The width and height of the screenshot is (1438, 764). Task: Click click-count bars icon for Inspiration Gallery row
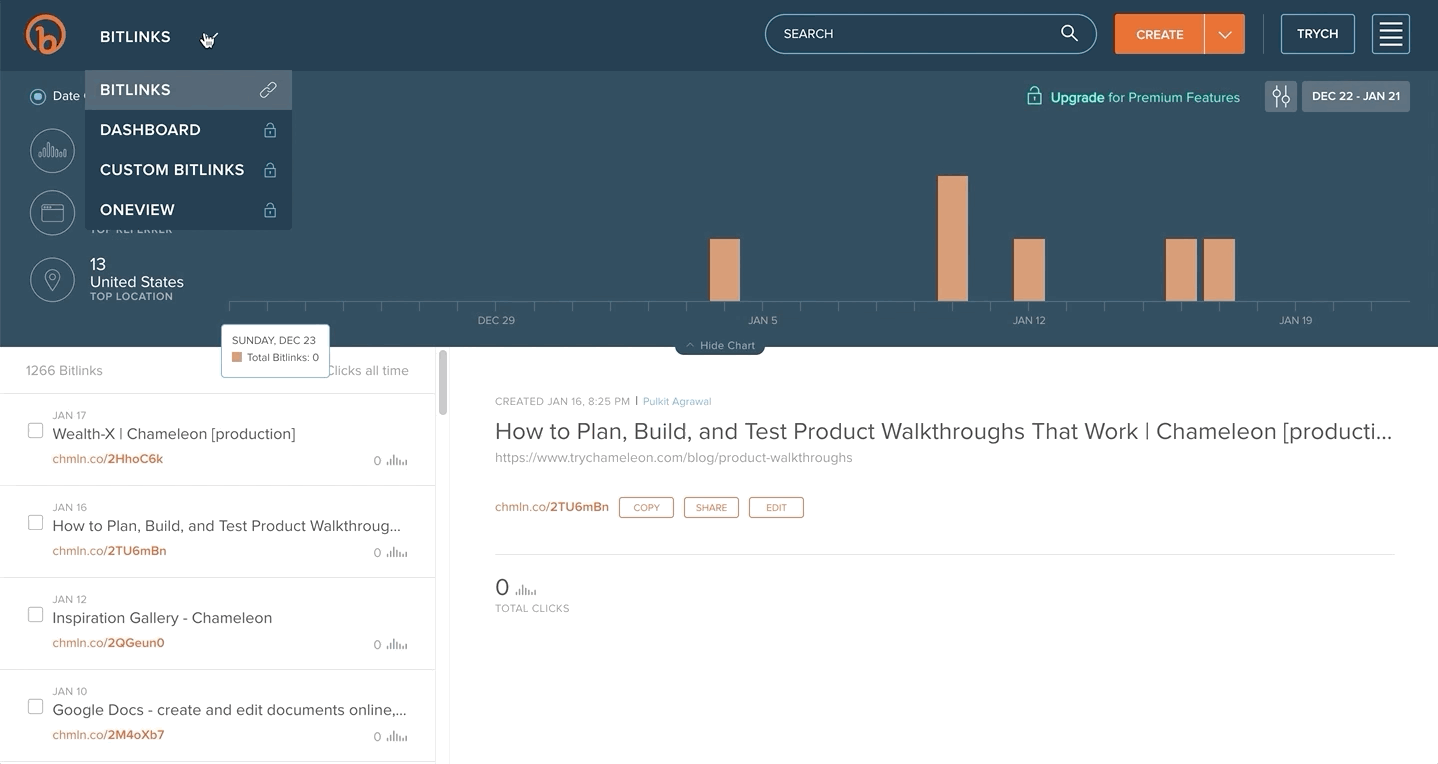point(397,645)
